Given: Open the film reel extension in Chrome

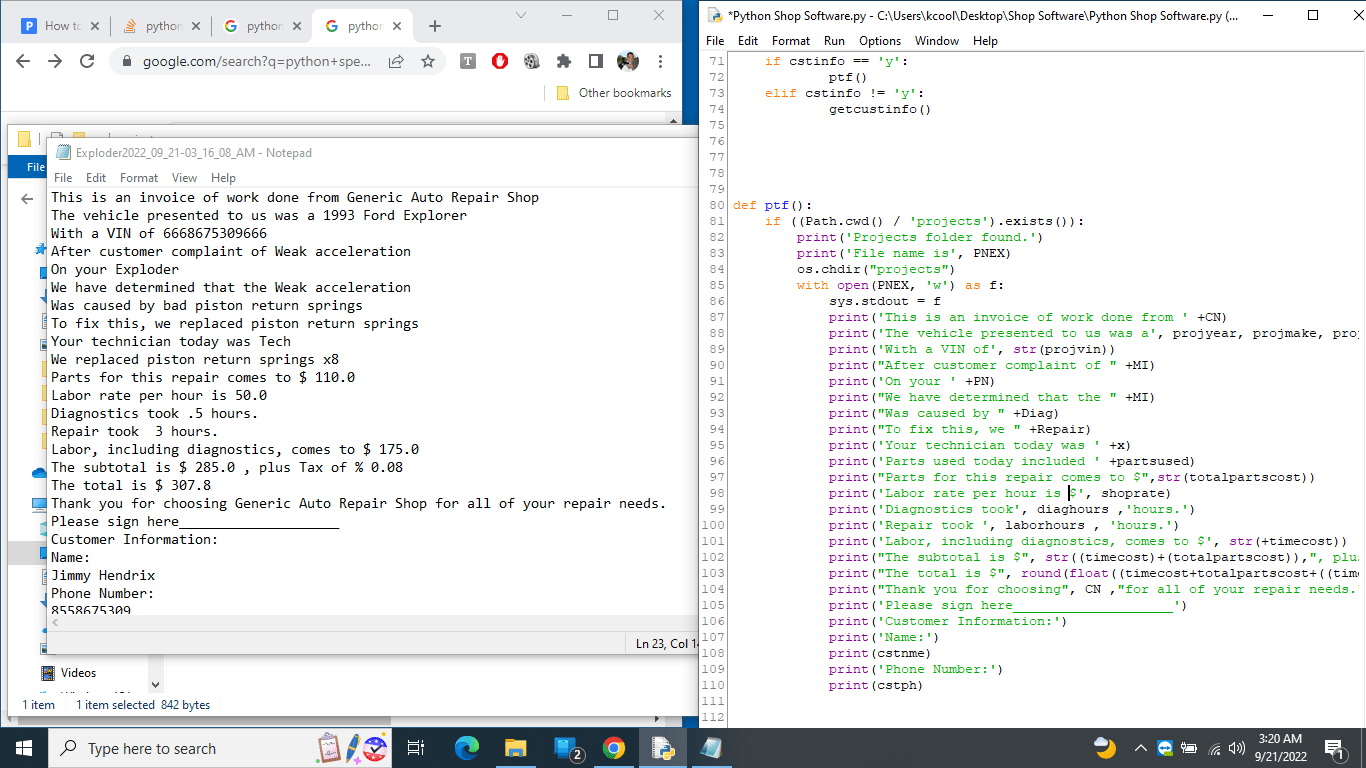Looking at the screenshot, I should point(532,61).
